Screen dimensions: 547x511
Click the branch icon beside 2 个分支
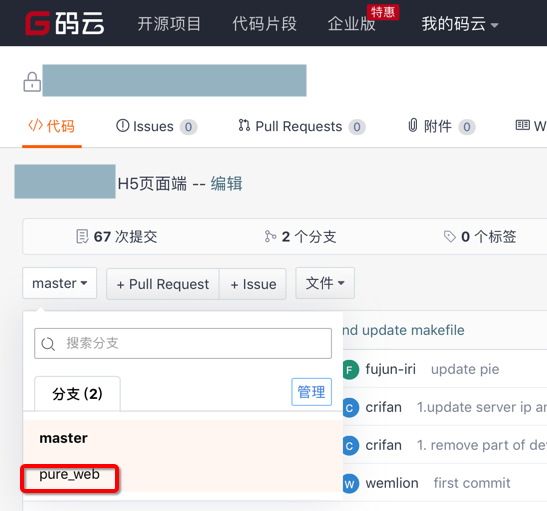tap(270, 236)
